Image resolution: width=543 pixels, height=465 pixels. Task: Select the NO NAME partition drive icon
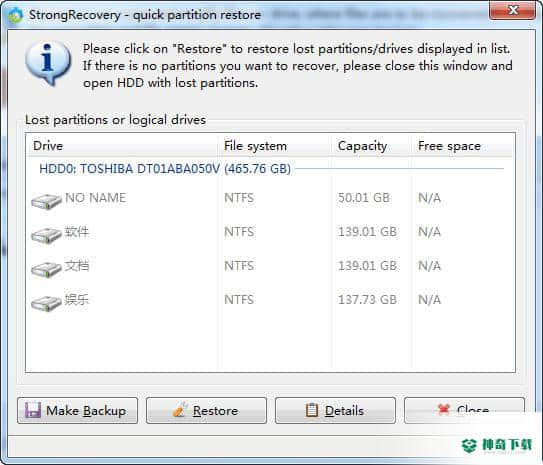(46, 202)
